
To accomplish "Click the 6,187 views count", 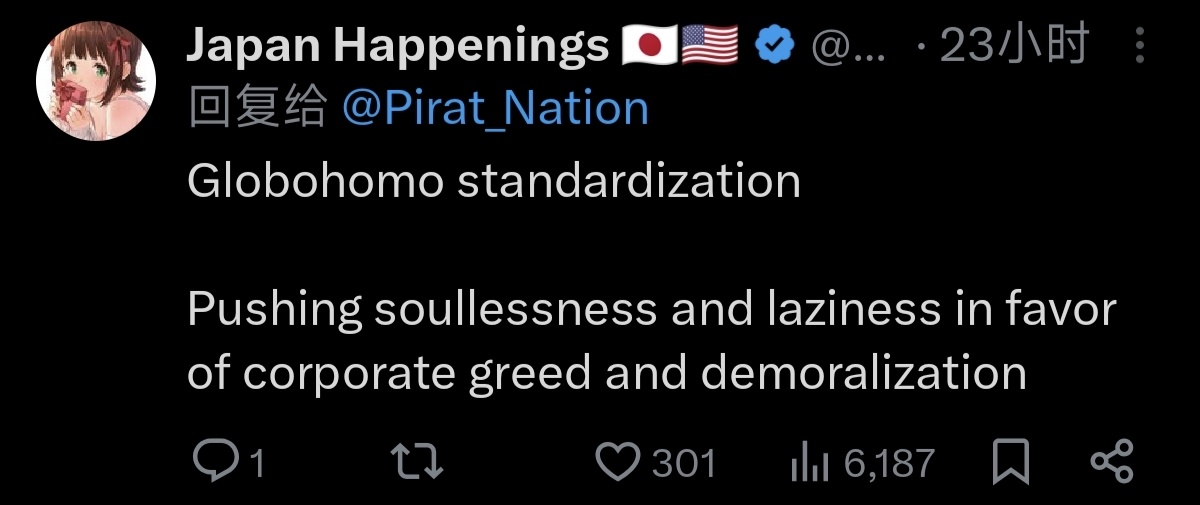I will point(889,463).
